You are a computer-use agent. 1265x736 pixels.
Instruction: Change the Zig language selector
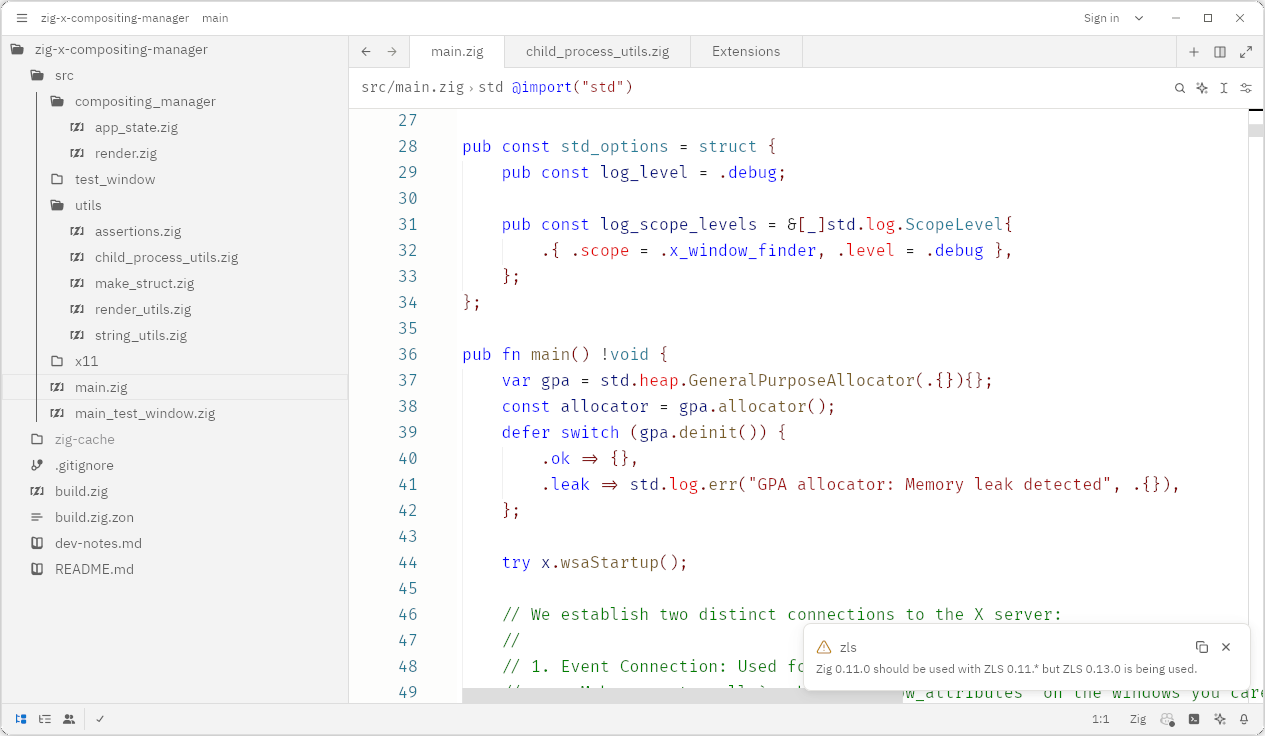click(x=1138, y=719)
